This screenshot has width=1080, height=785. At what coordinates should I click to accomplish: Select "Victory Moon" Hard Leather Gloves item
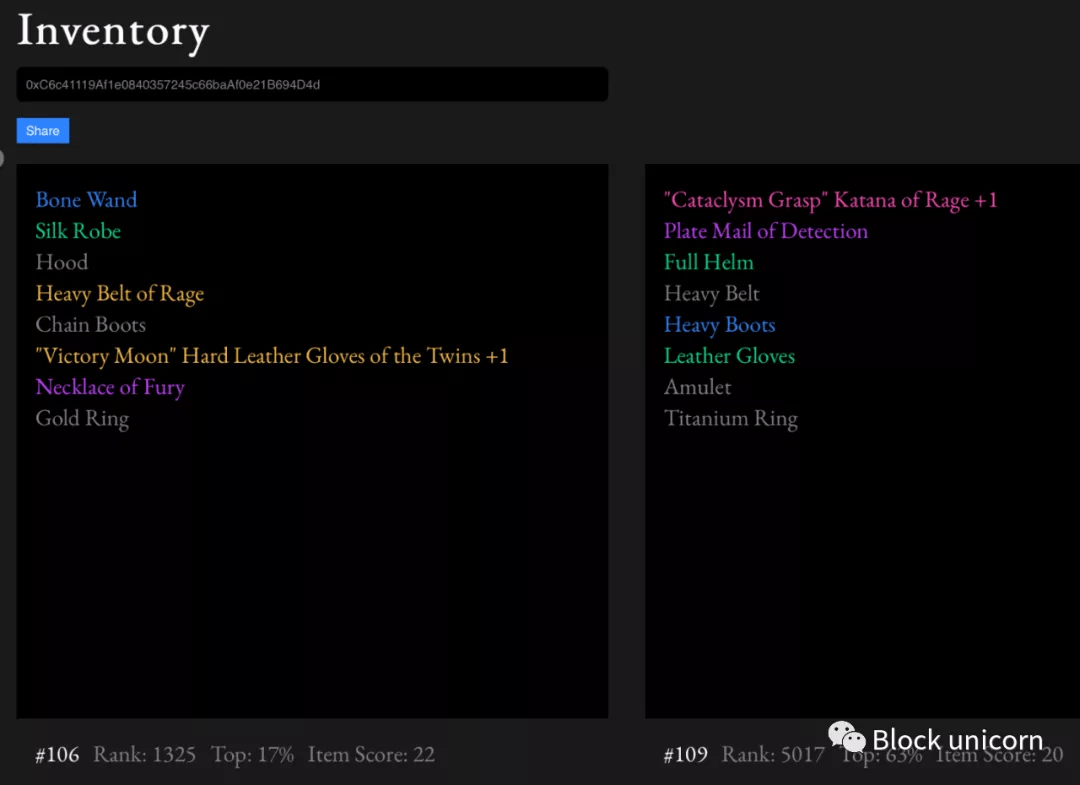pyautogui.click(x=272, y=356)
